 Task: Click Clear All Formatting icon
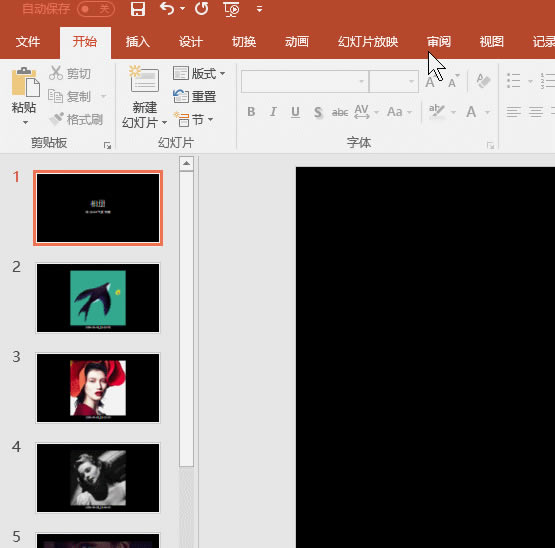coord(483,81)
